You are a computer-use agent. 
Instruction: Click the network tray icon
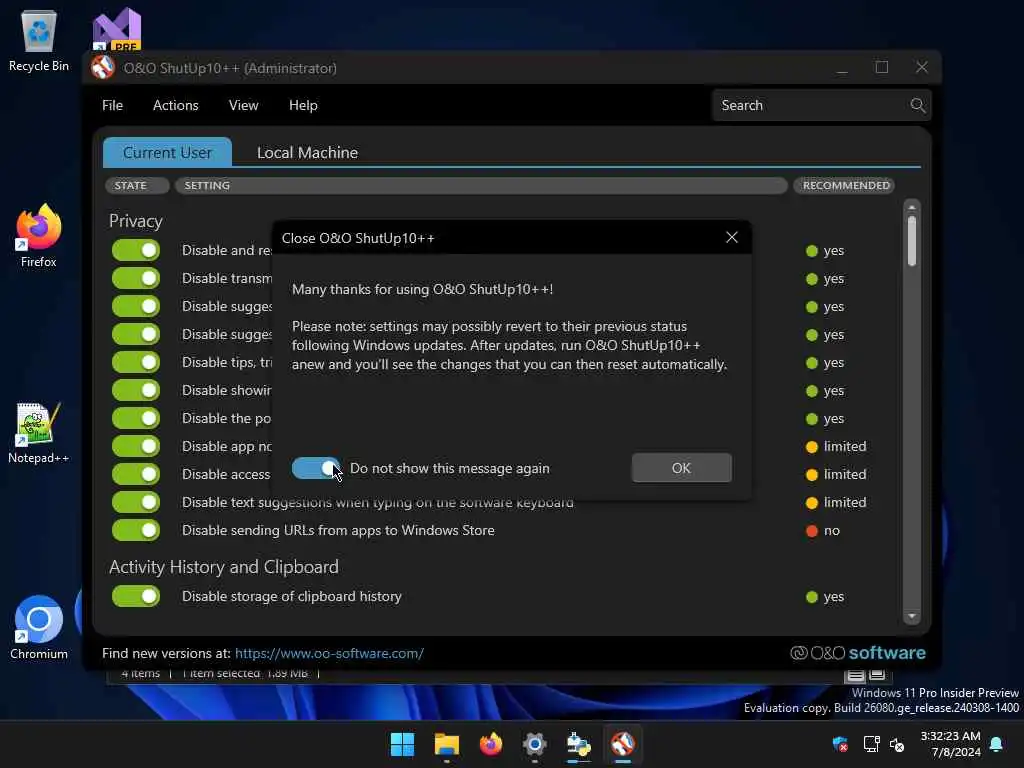pyautogui.click(x=871, y=744)
